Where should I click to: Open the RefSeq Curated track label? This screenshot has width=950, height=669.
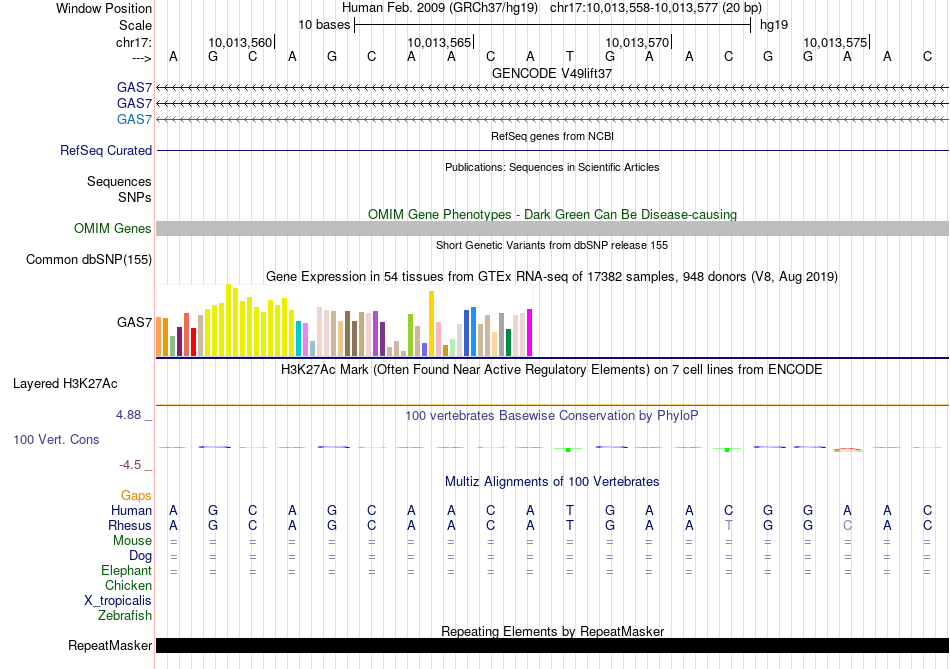point(106,151)
